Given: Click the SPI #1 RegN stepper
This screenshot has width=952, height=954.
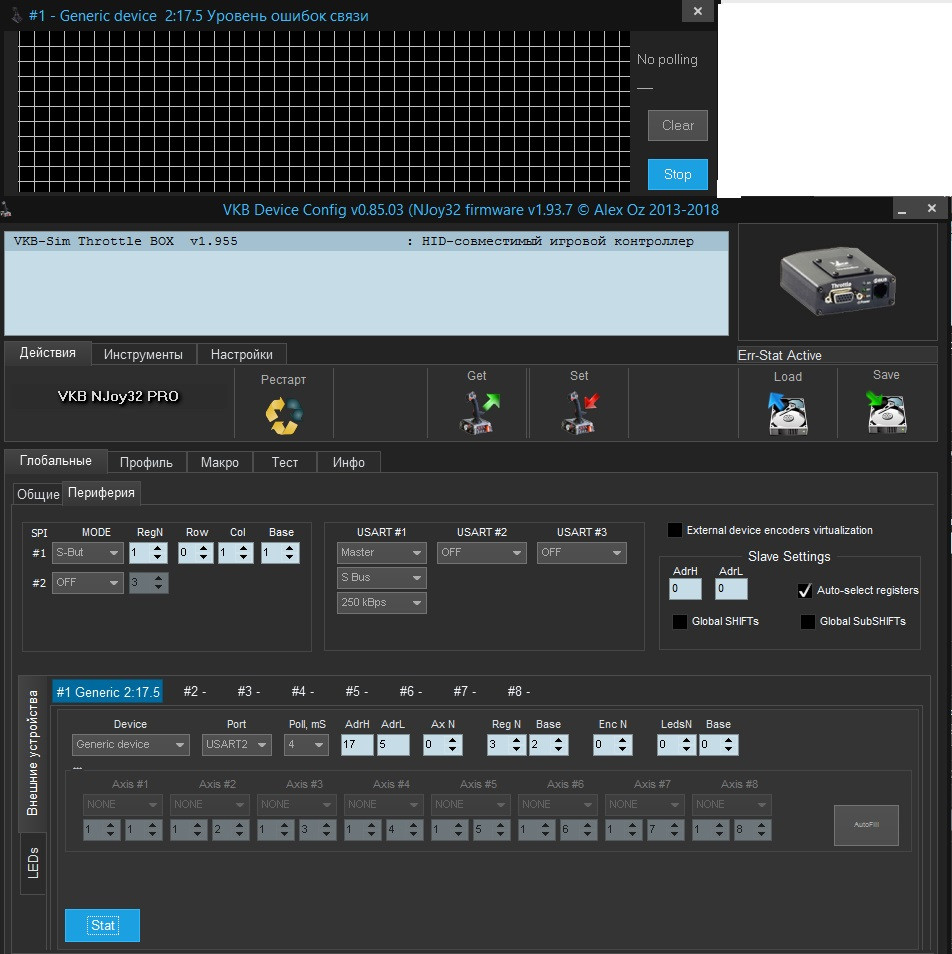Looking at the screenshot, I should click(x=148, y=552).
